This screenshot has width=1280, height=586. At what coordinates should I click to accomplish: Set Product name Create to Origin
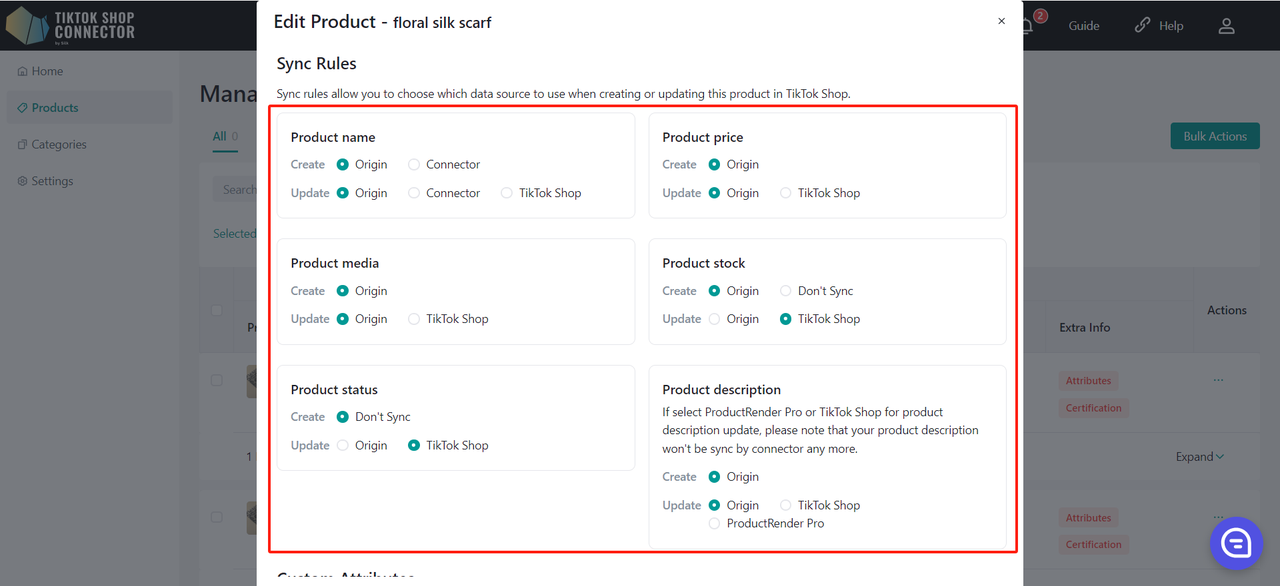pos(343,165)
